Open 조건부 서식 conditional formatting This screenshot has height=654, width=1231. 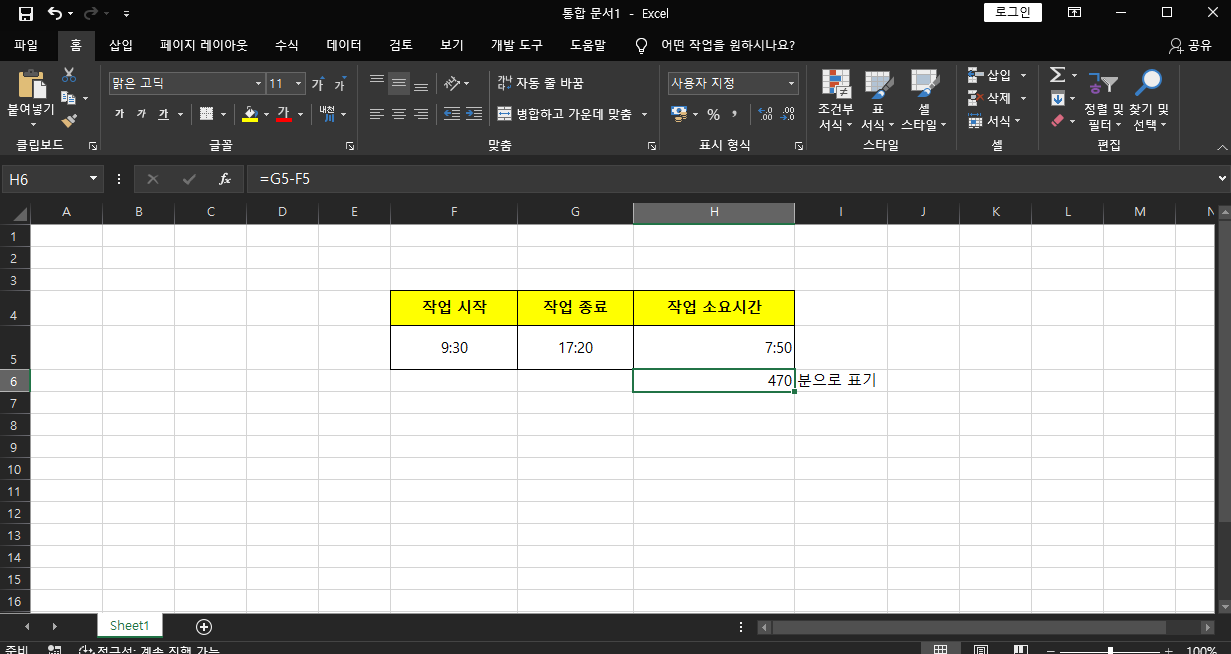pos(836,101)
